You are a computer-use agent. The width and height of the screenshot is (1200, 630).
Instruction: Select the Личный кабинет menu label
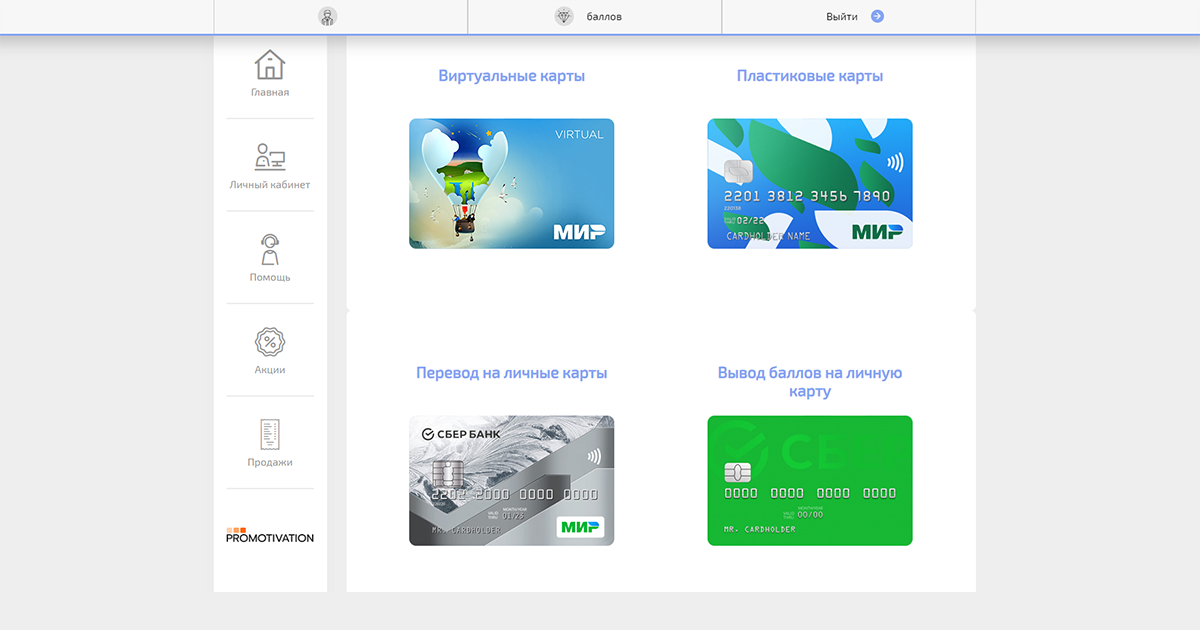(270, 185)
